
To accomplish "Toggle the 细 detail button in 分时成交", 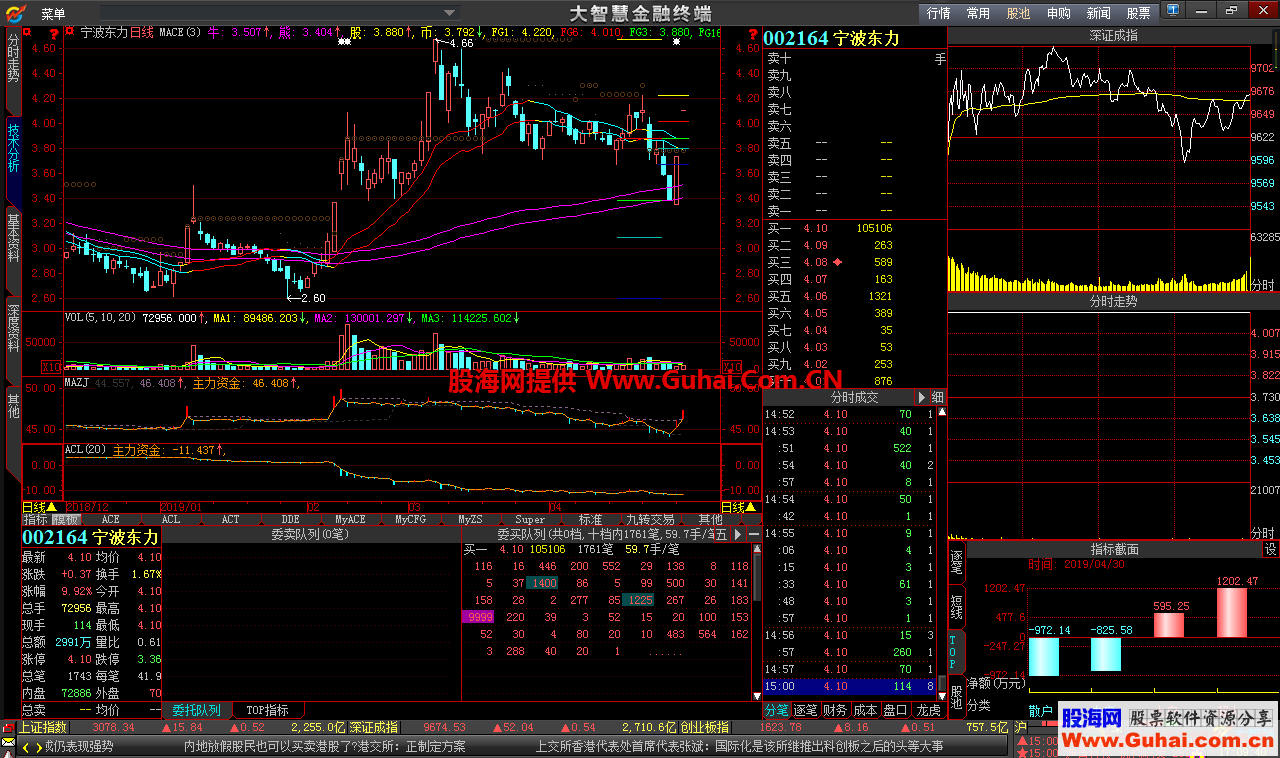I will click(x=938, y=397).
